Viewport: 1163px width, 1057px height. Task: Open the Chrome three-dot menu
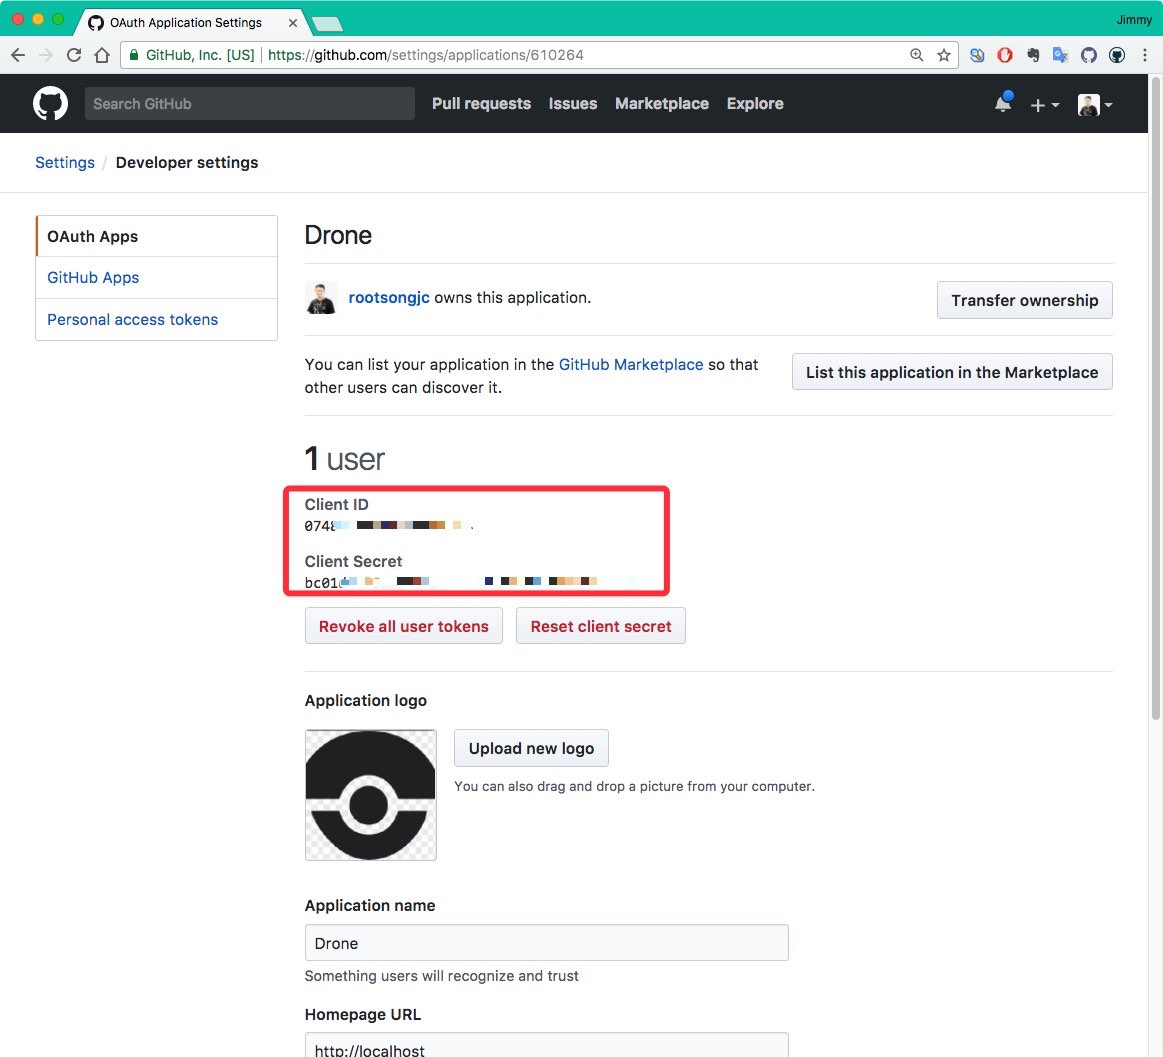tap(1145, 56)
